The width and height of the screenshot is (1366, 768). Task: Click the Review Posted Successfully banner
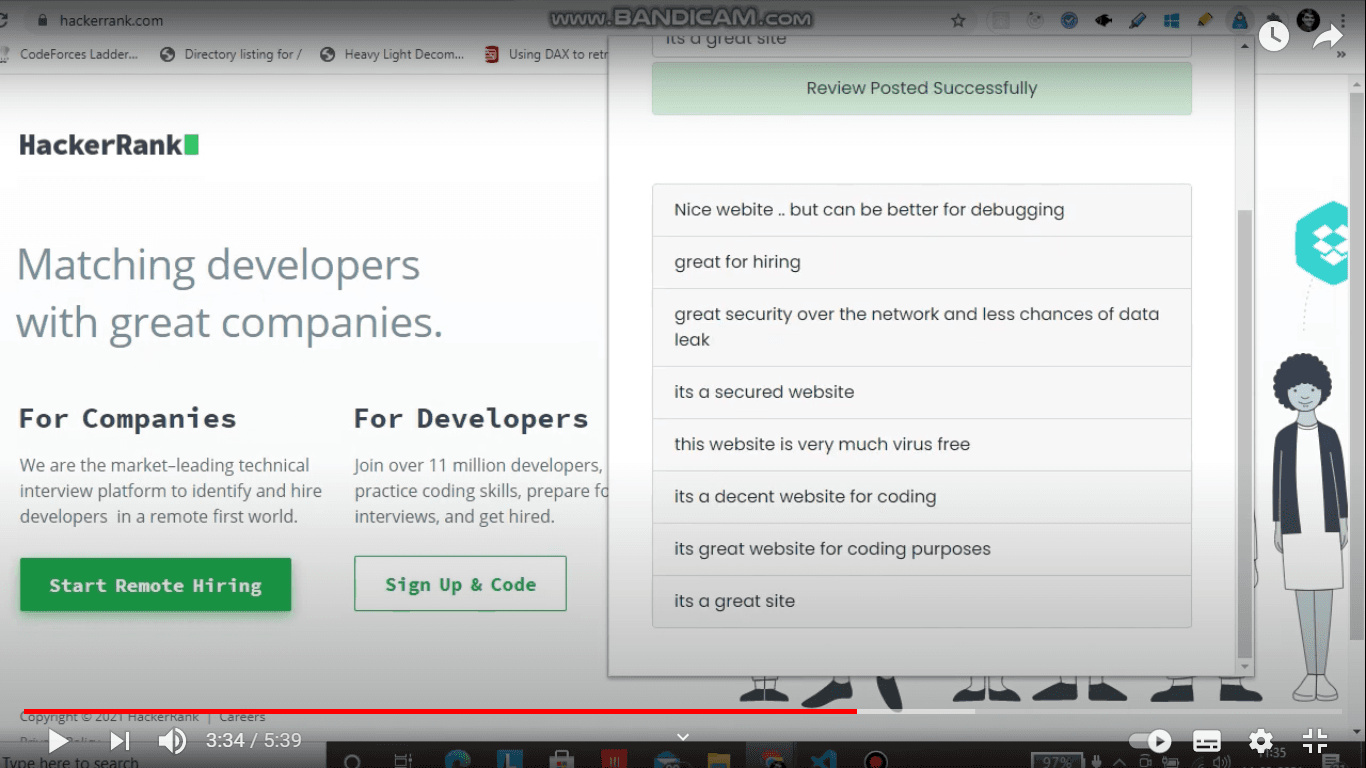pyautogui.click(x=921, y=88)
